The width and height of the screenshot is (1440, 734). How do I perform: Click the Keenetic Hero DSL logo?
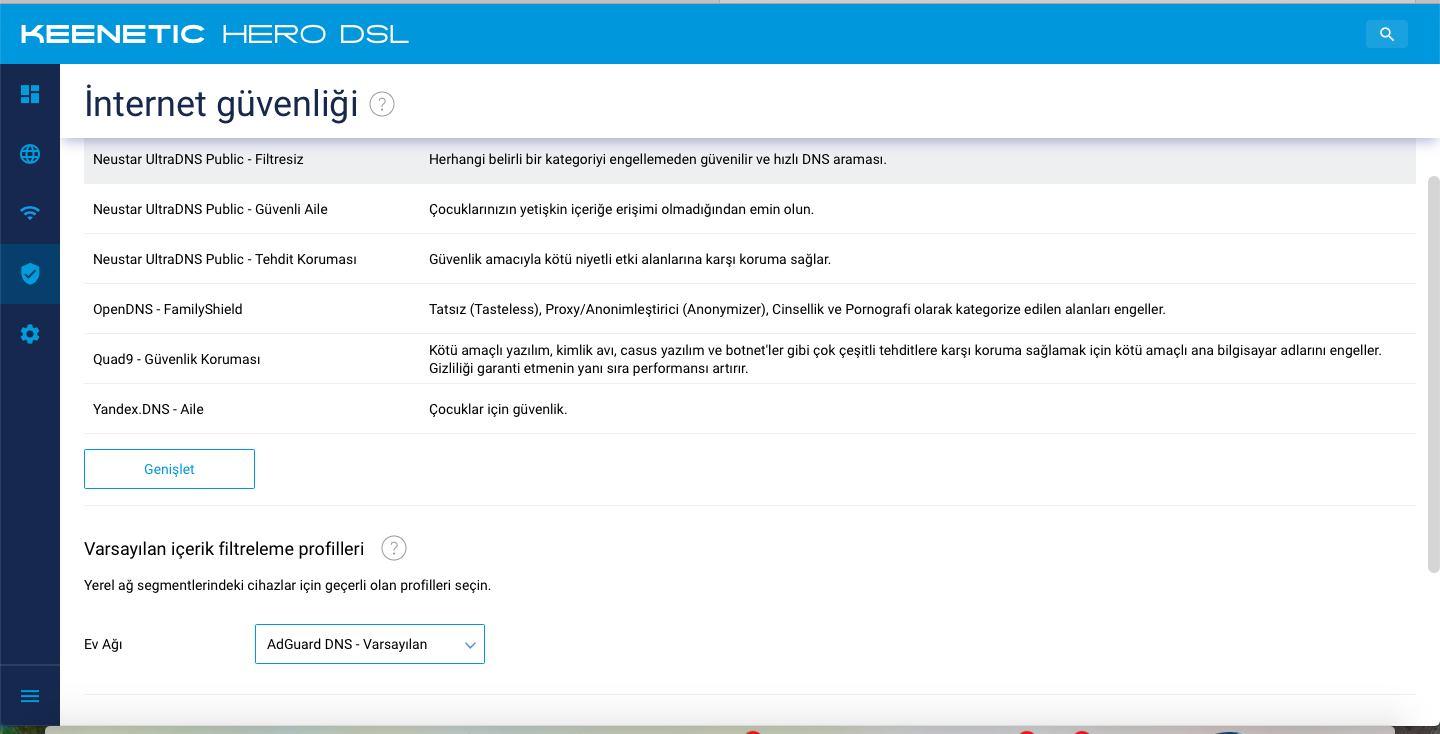pyautogui.click(x=214, y=34)
